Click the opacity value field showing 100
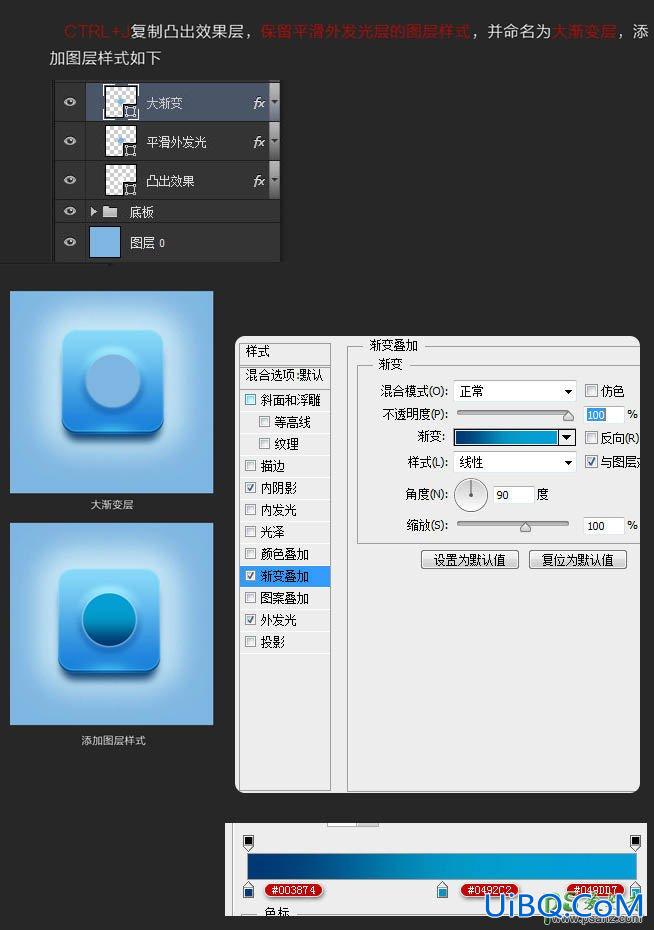 click(x=604, y=415)
